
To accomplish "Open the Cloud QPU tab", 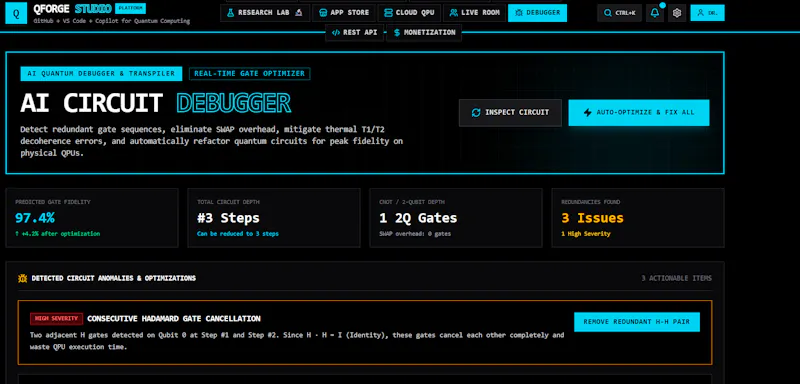I will [409, 13].
